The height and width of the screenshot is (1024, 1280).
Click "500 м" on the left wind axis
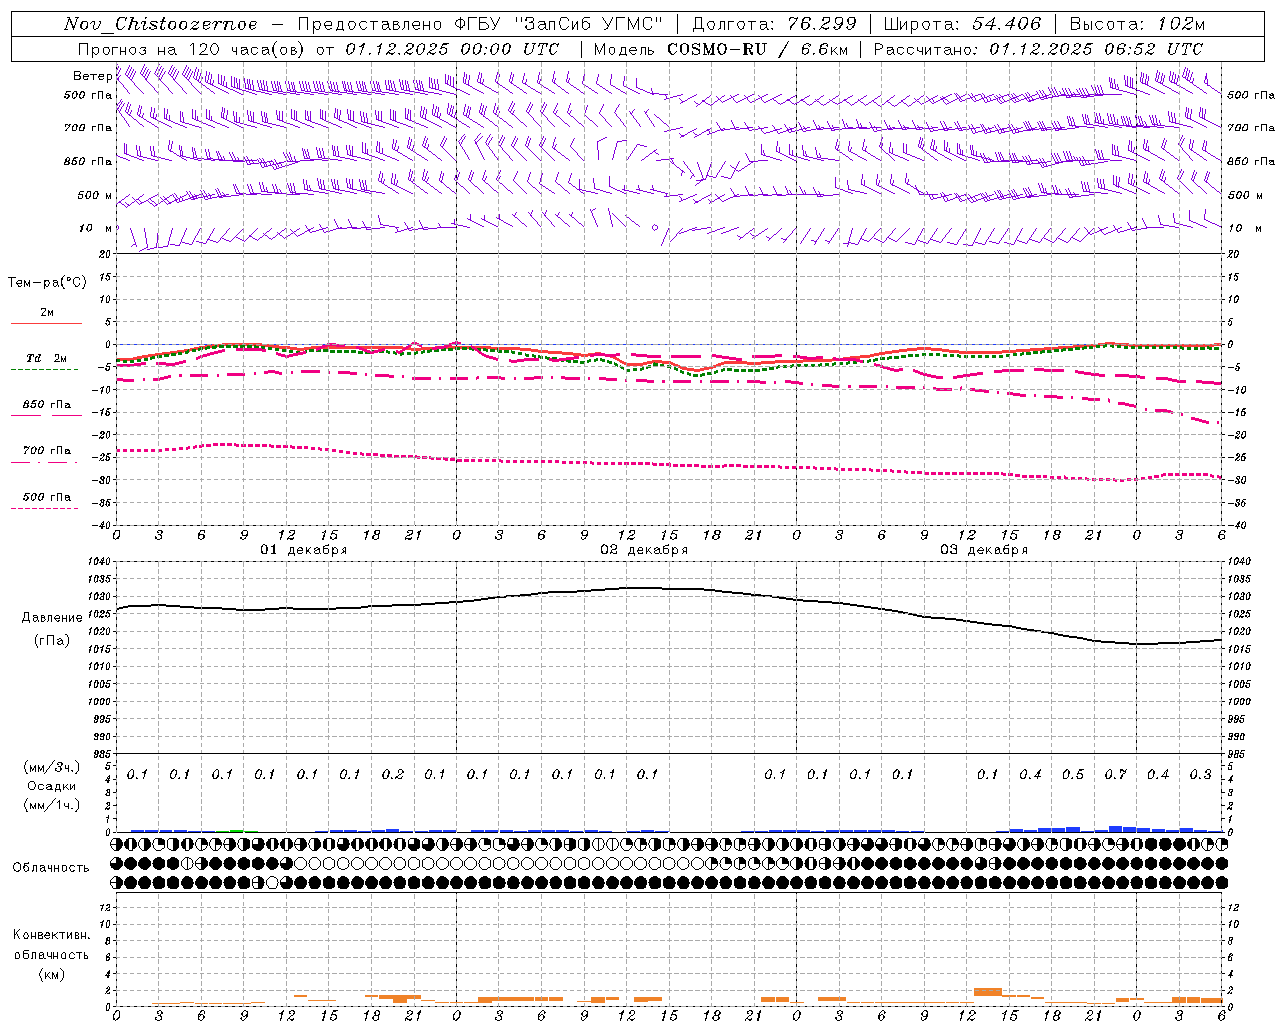point(95,195)
